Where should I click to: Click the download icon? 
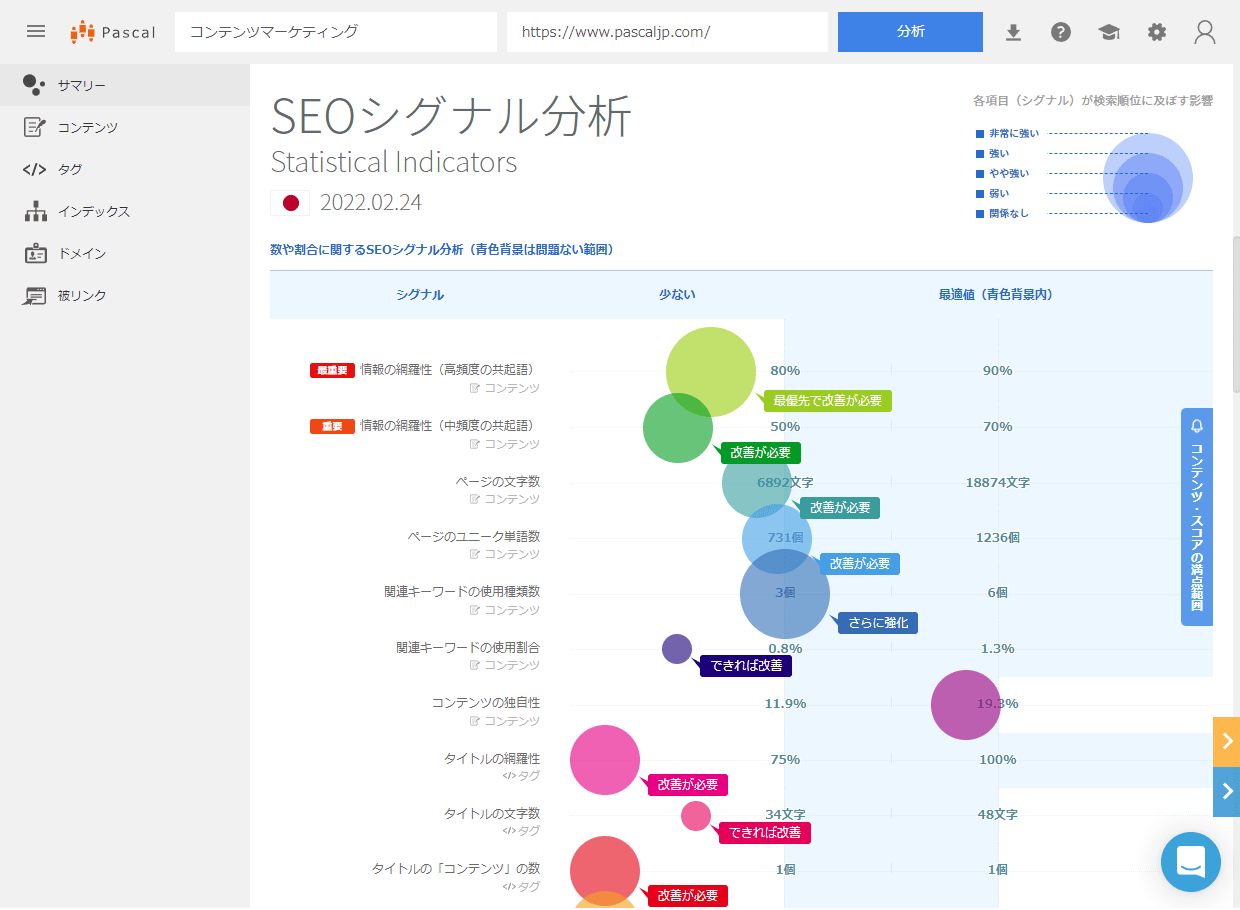pos(1013,32)
